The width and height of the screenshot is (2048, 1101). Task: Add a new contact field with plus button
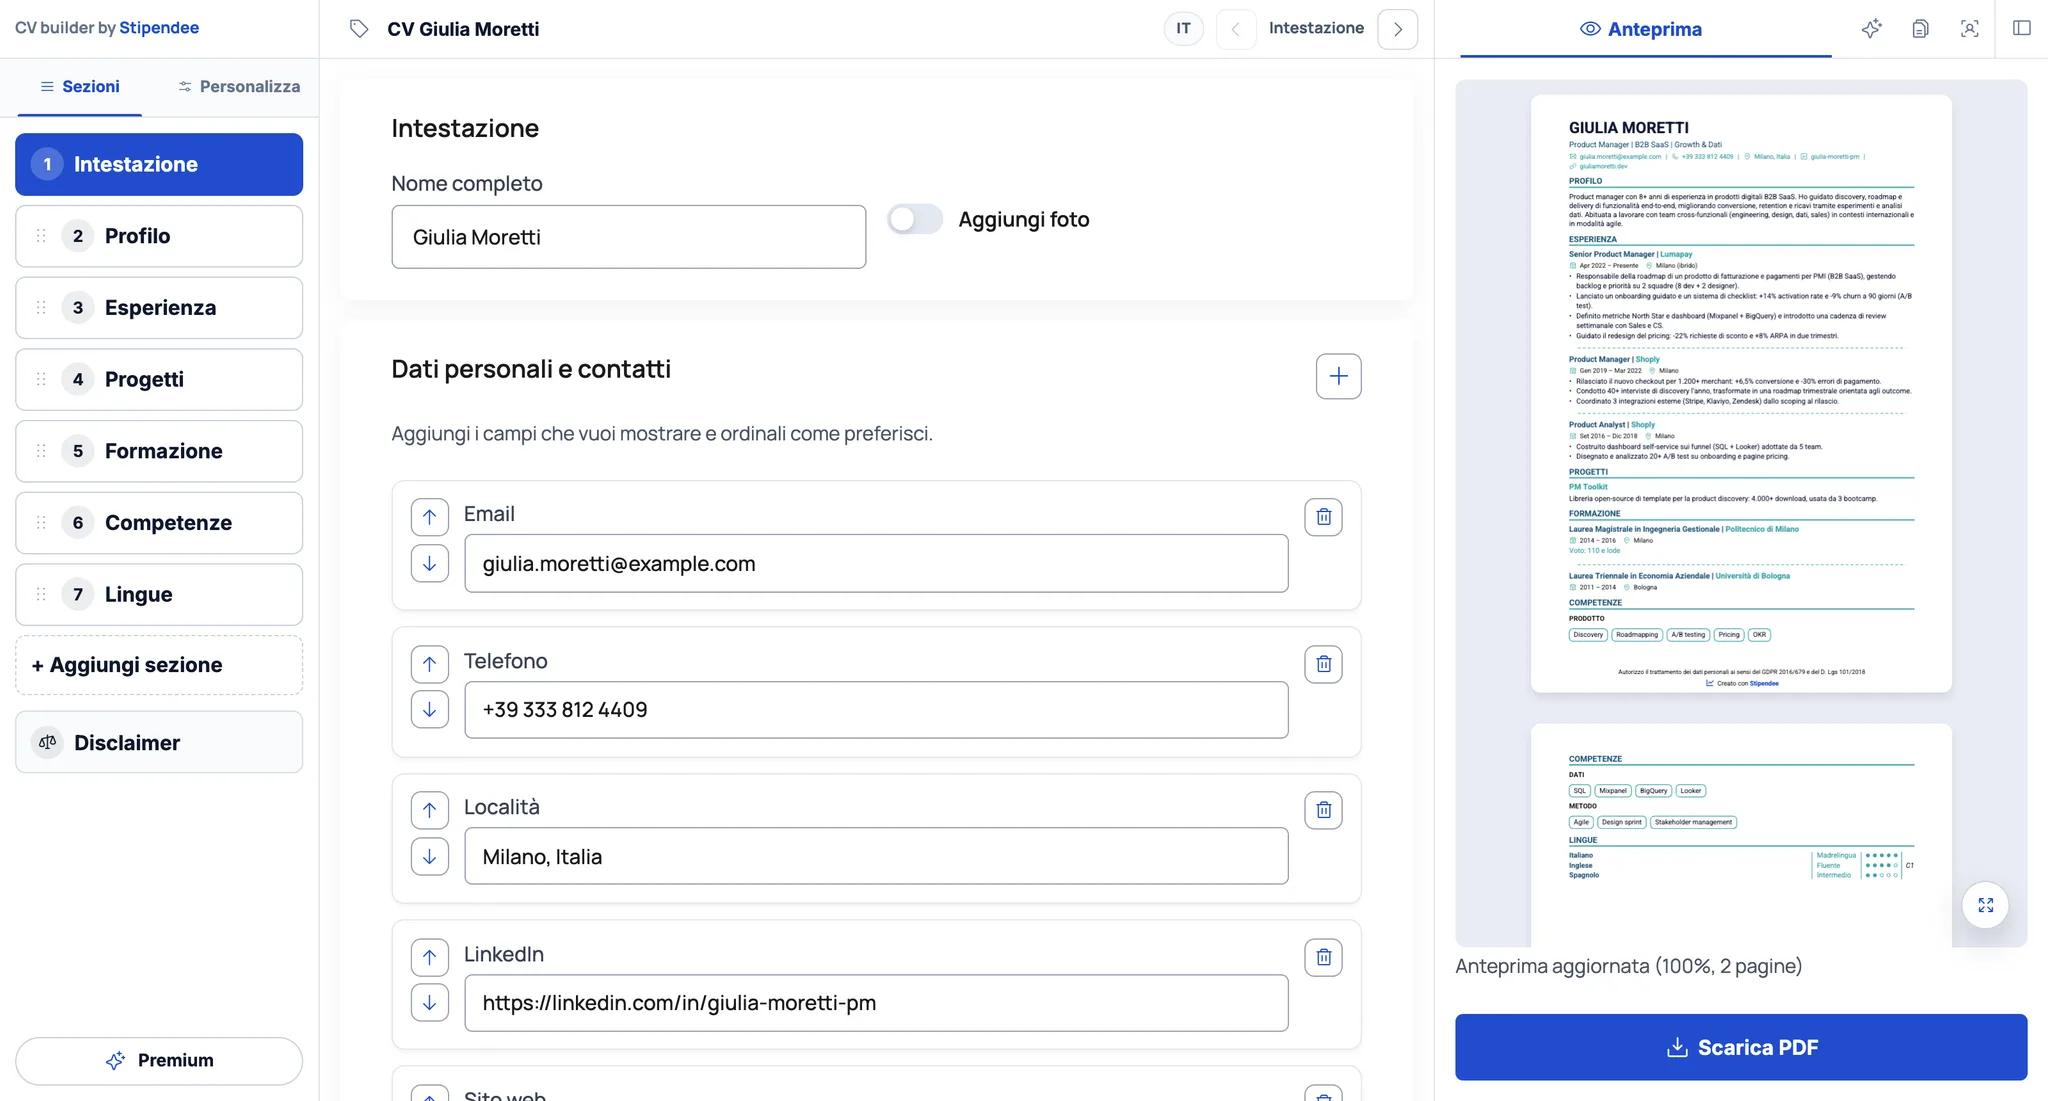(1338, 376)
